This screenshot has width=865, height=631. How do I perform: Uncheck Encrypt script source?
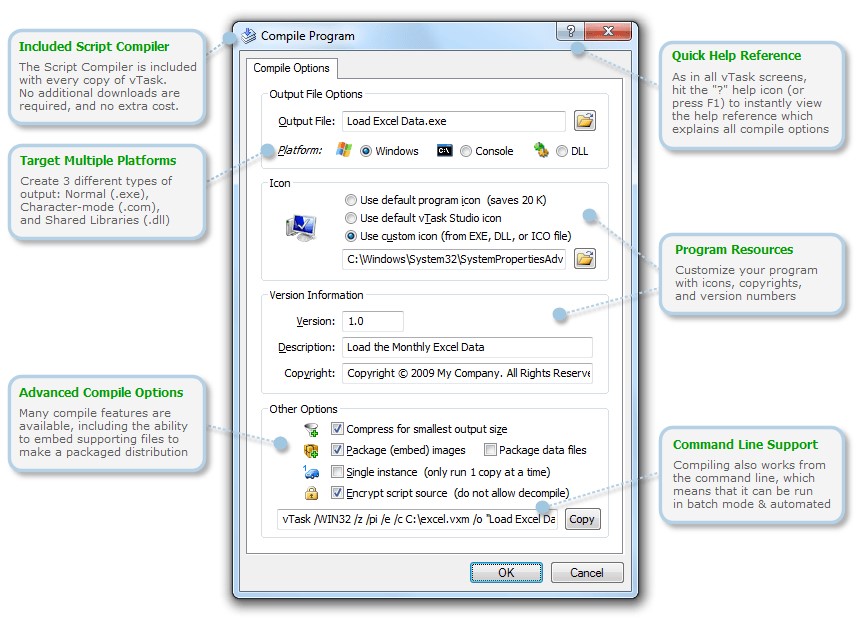337,493
